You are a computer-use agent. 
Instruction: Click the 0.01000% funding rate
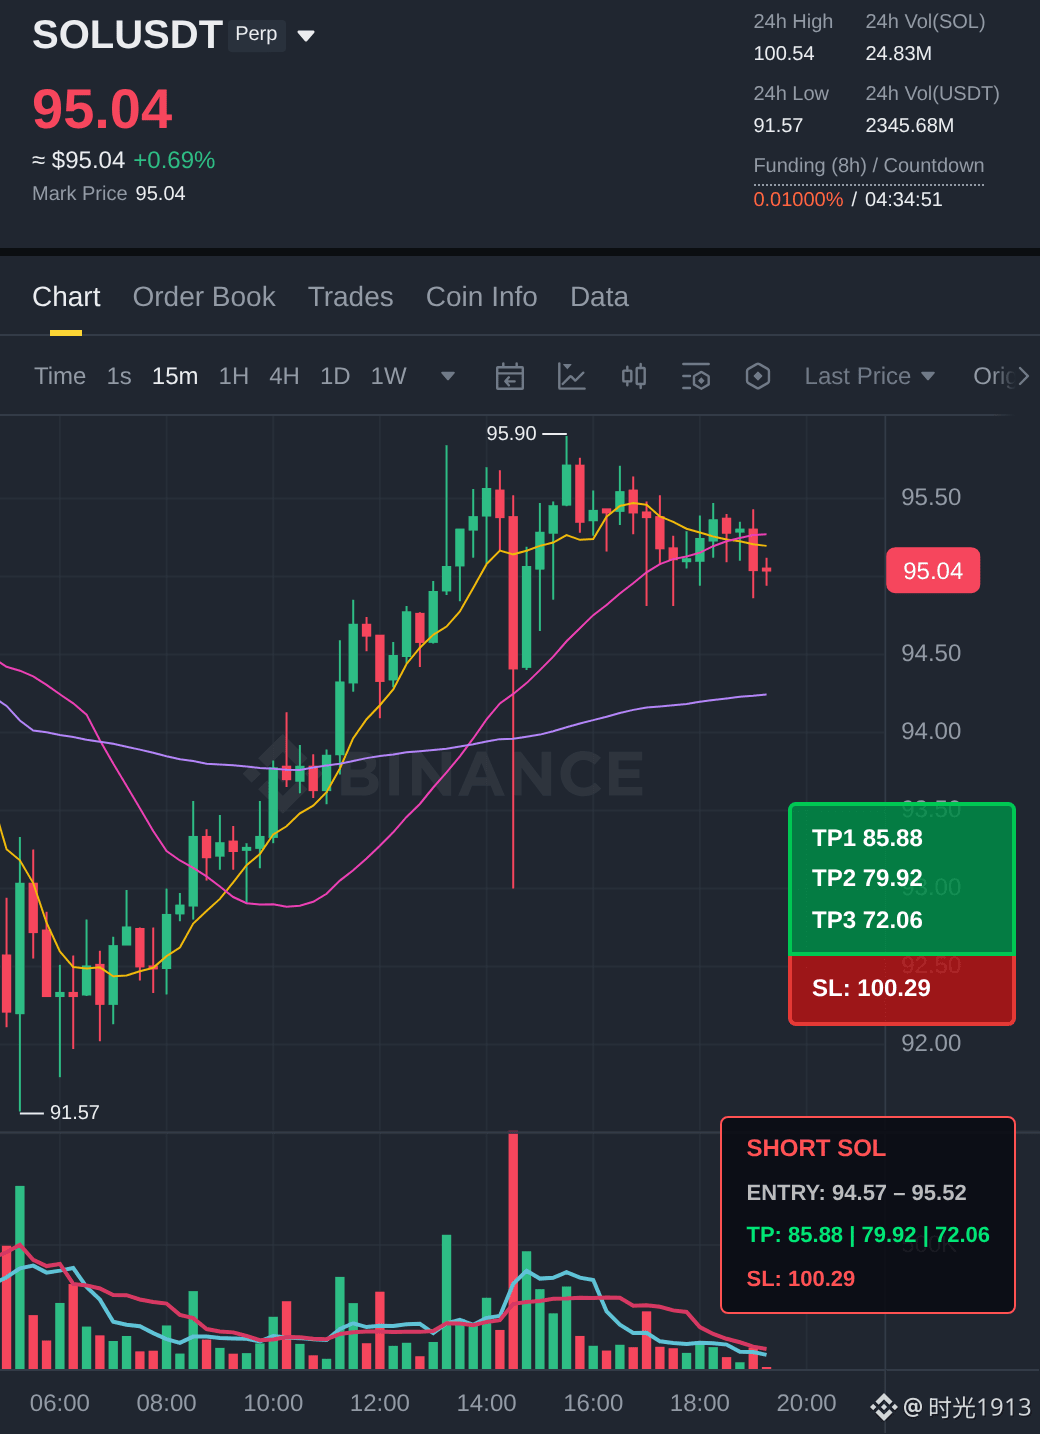(x=798, y=199)
